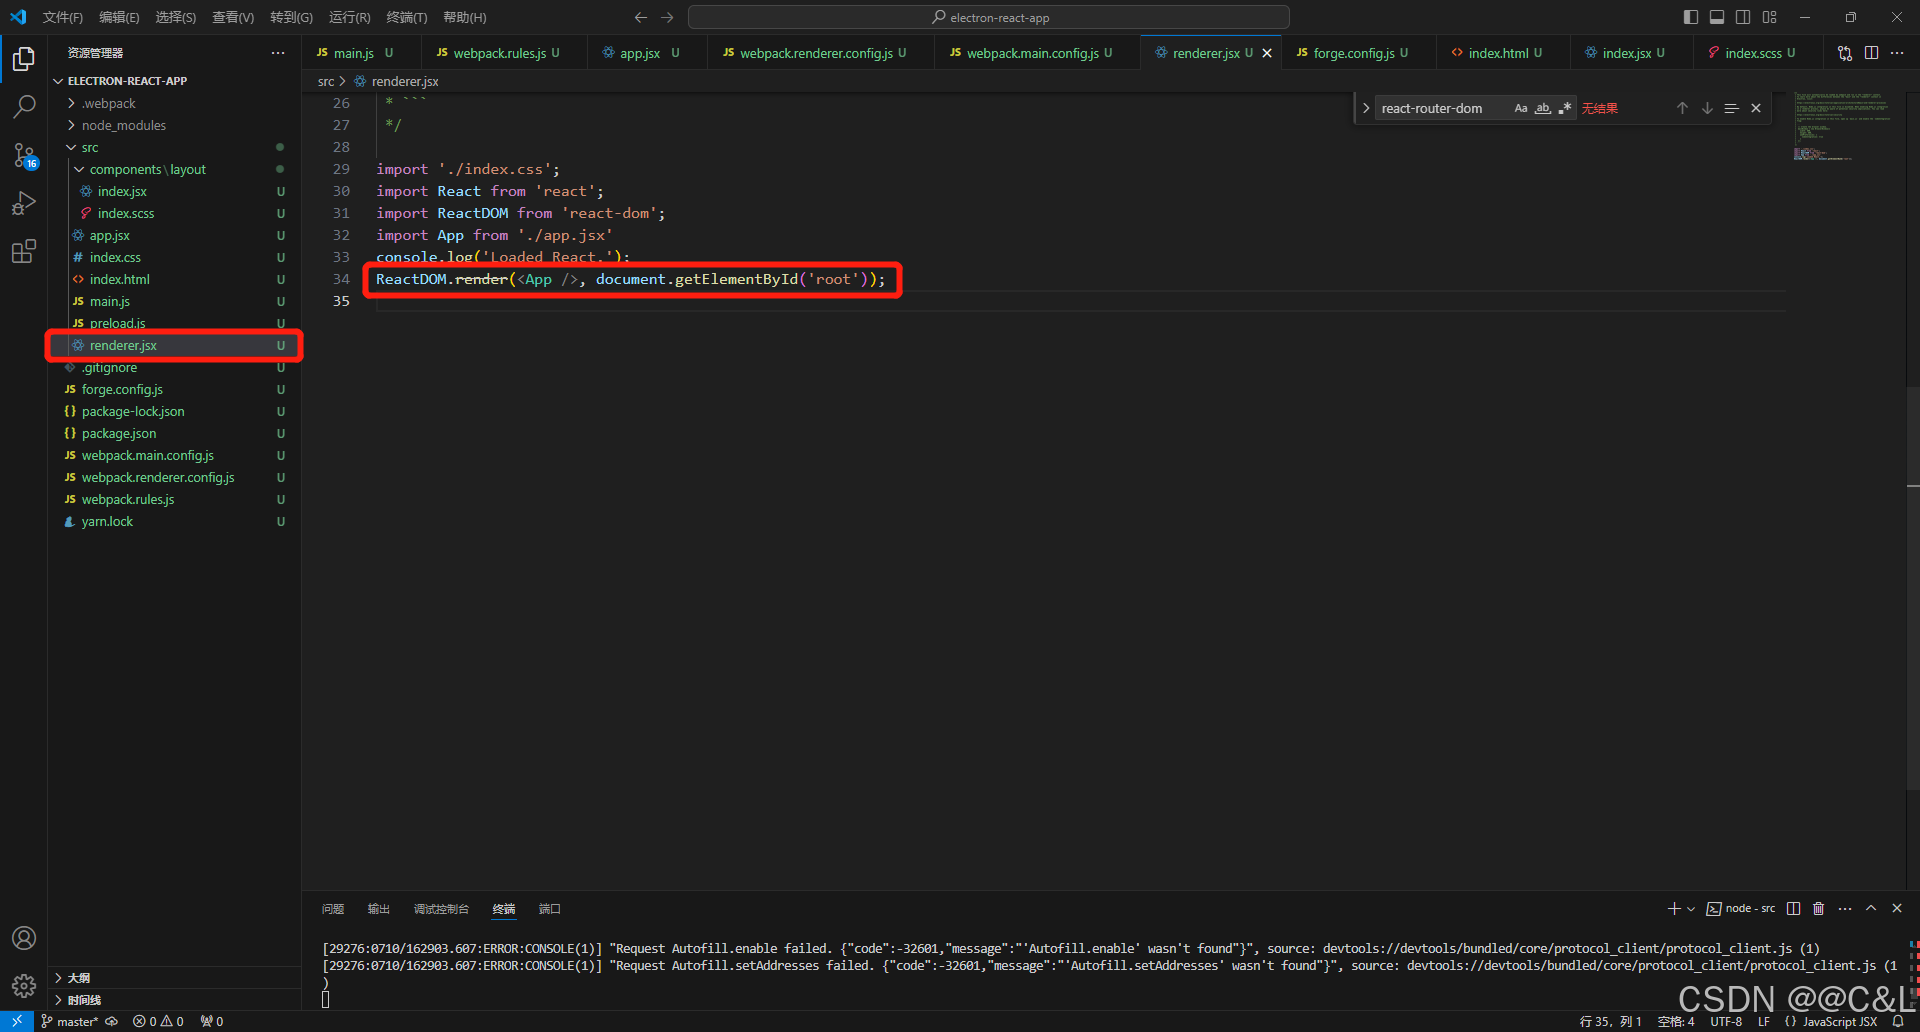Open the Accounts menu icon

click(x=24, y=938)
